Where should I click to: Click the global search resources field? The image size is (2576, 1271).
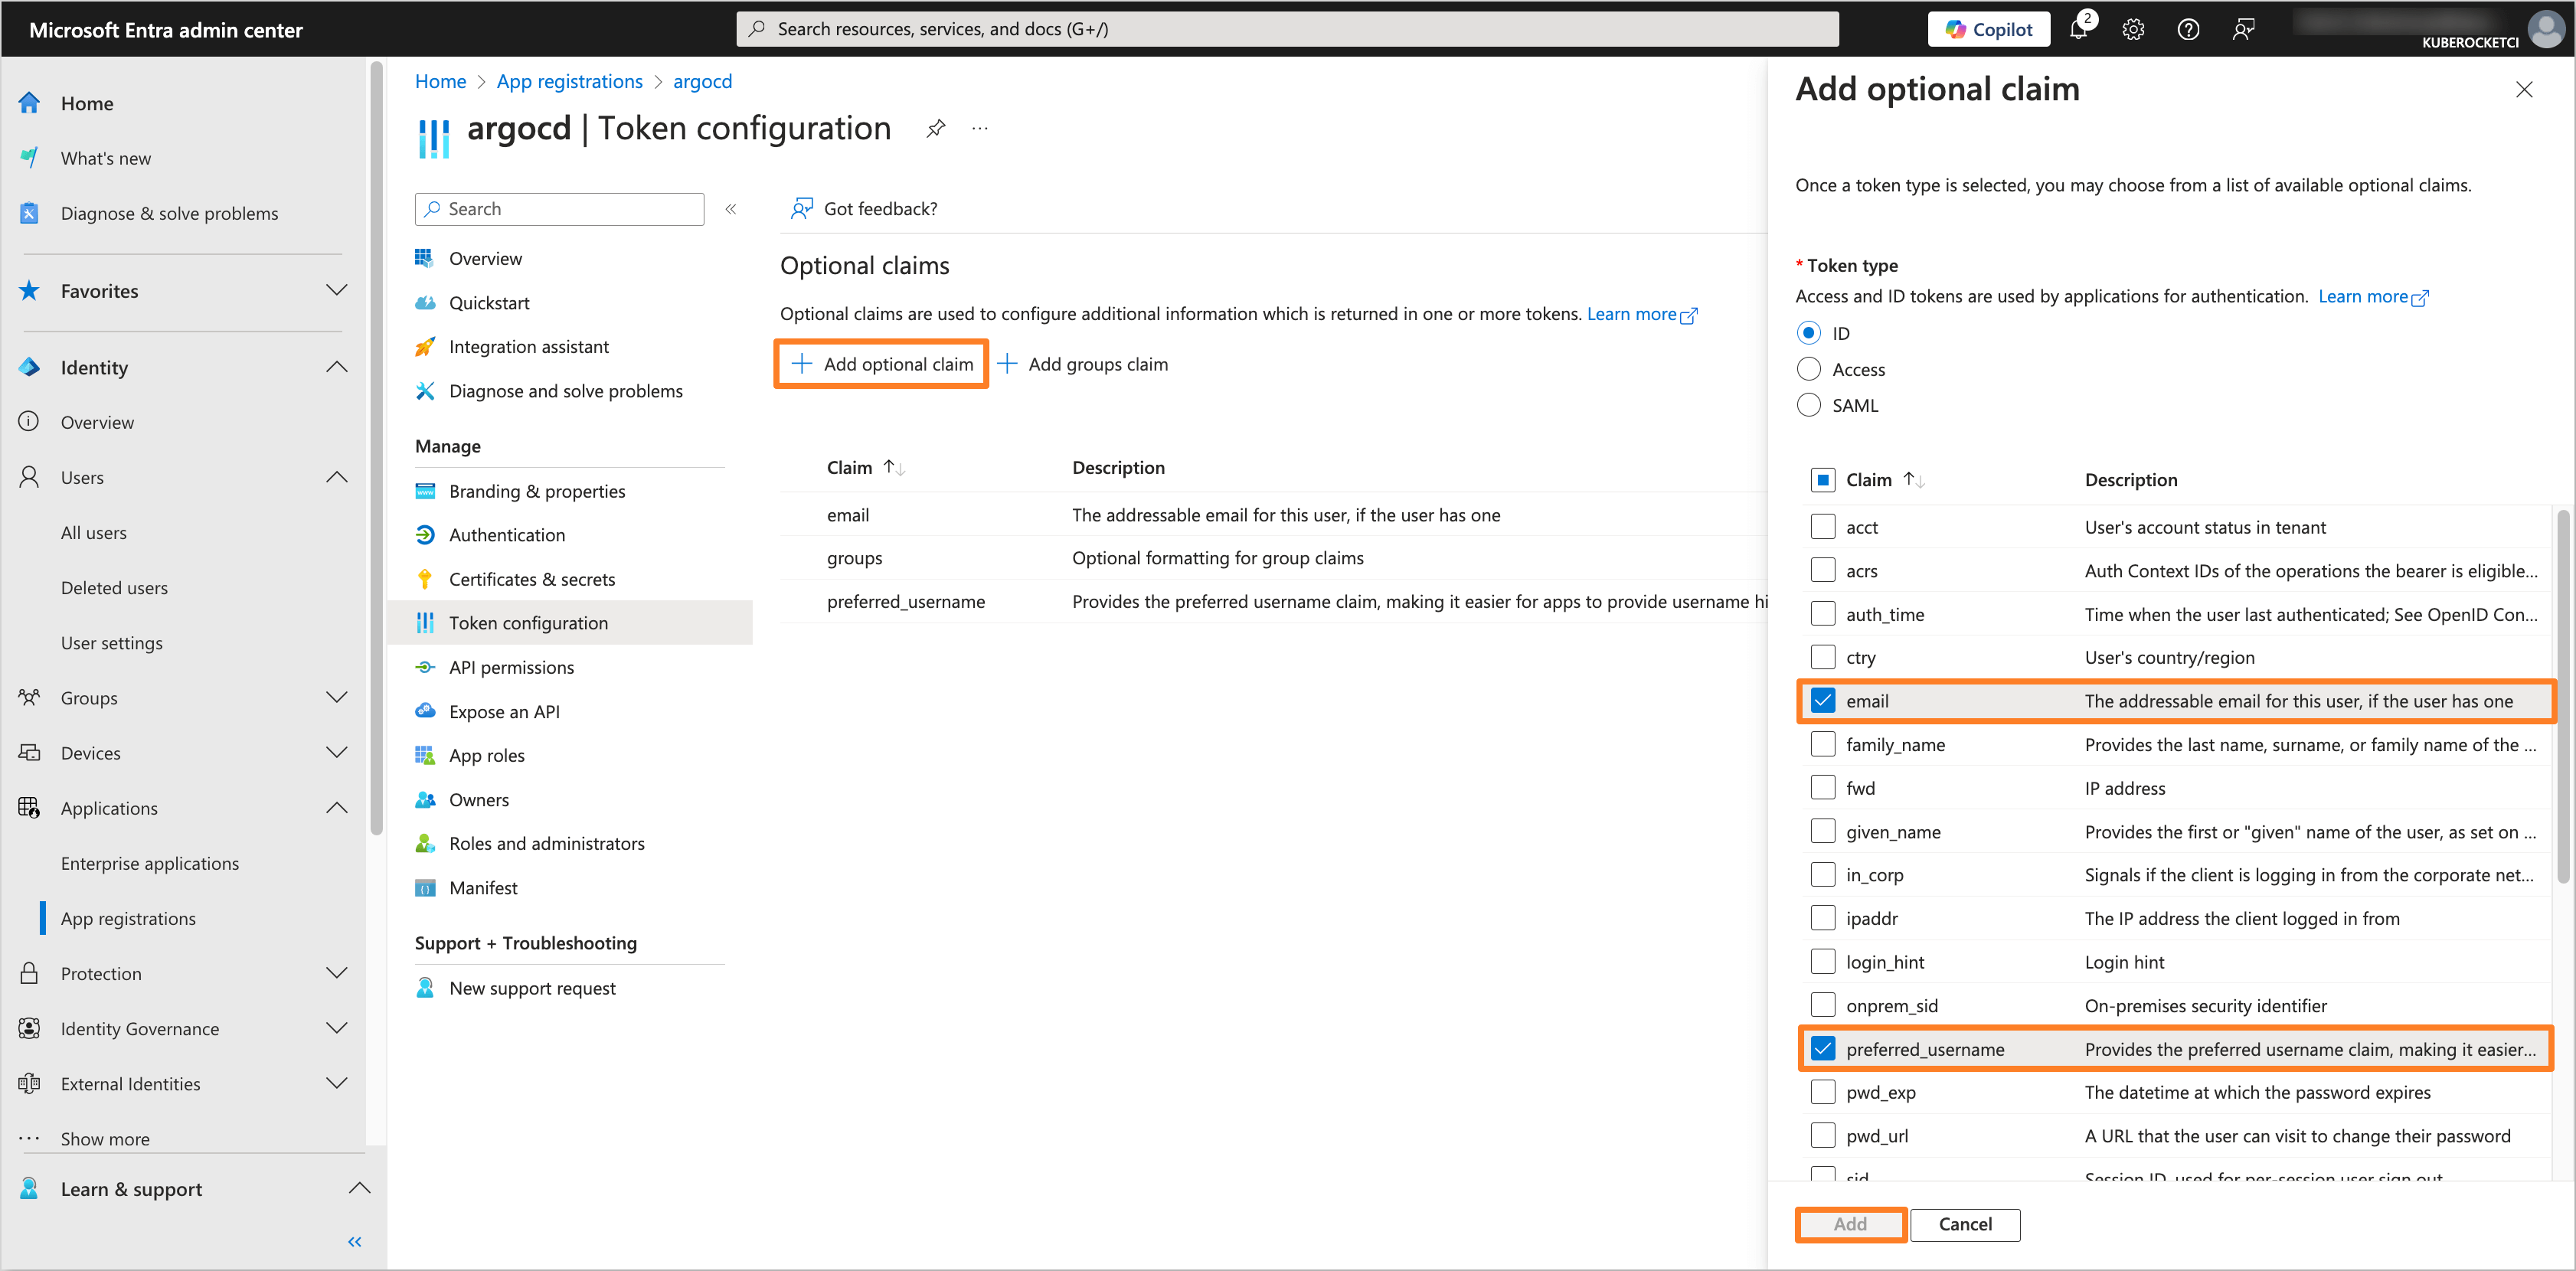[x=1287, y=29]
